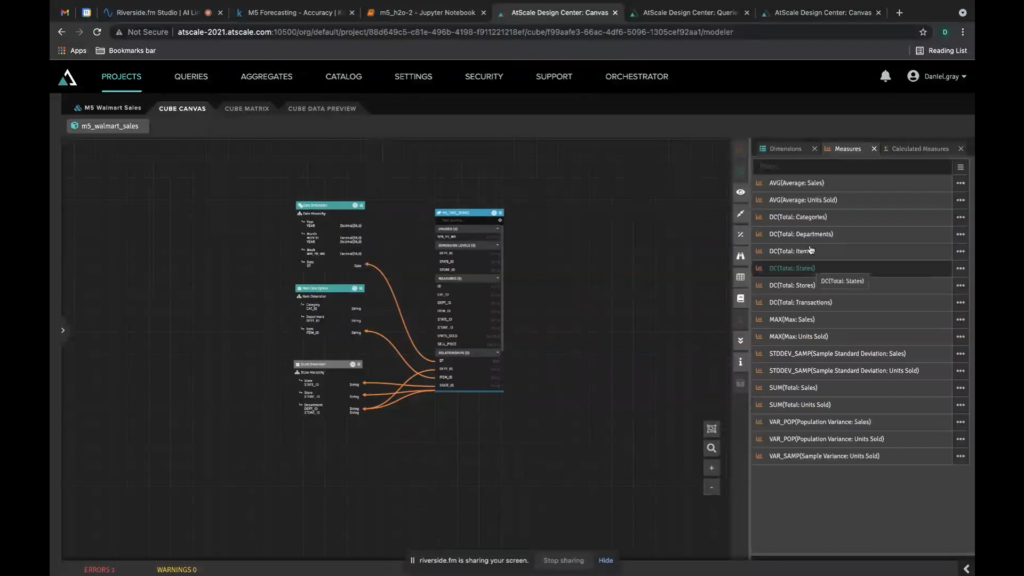
Task: Click the browser address bar
Action: tap(455, 32)
